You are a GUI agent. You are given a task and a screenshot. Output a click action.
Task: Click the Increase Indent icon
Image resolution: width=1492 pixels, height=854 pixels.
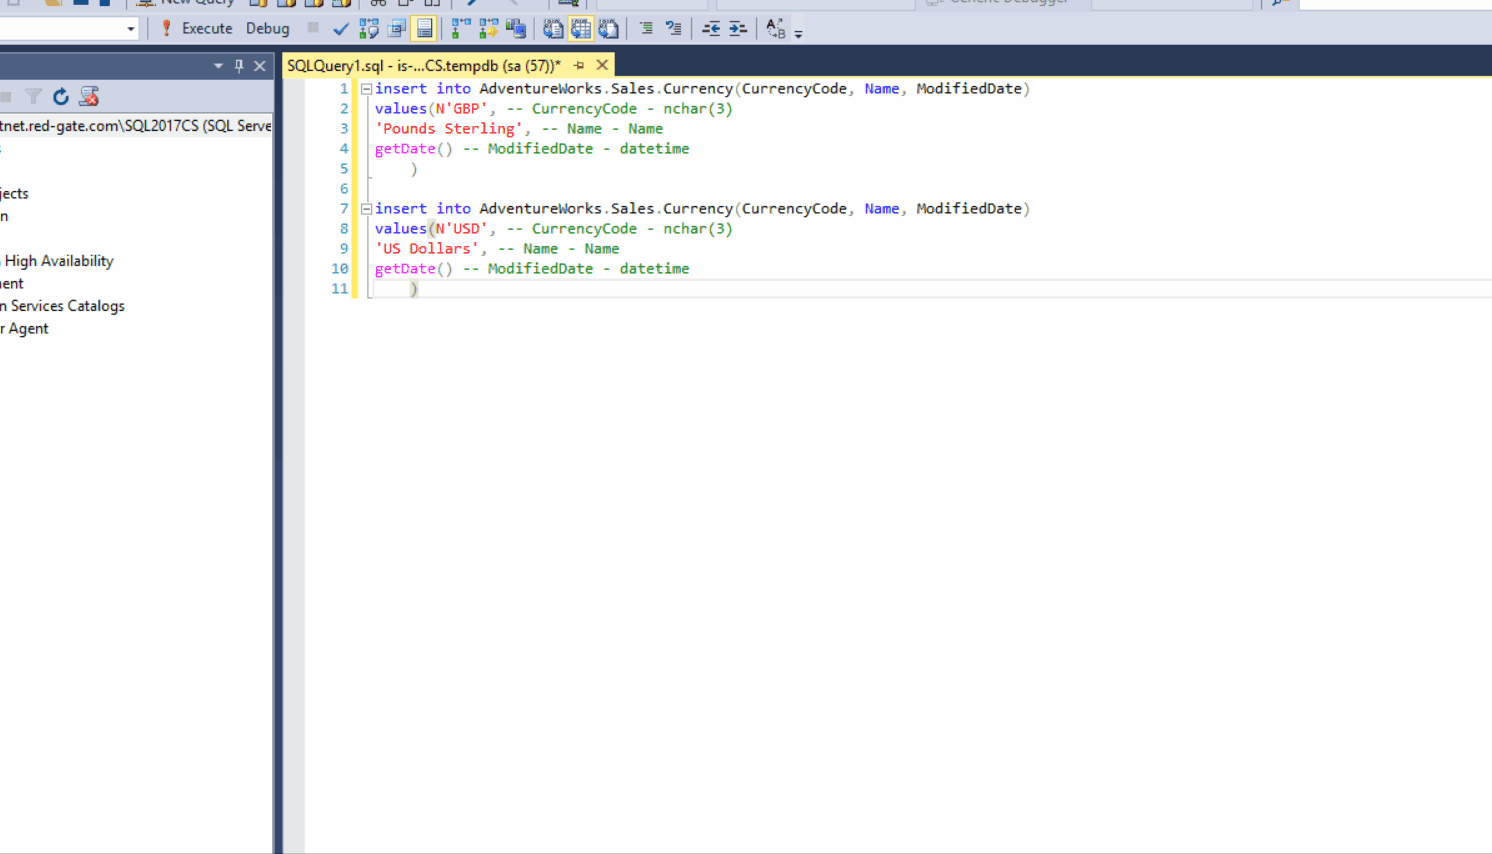[x=738, y=29]
